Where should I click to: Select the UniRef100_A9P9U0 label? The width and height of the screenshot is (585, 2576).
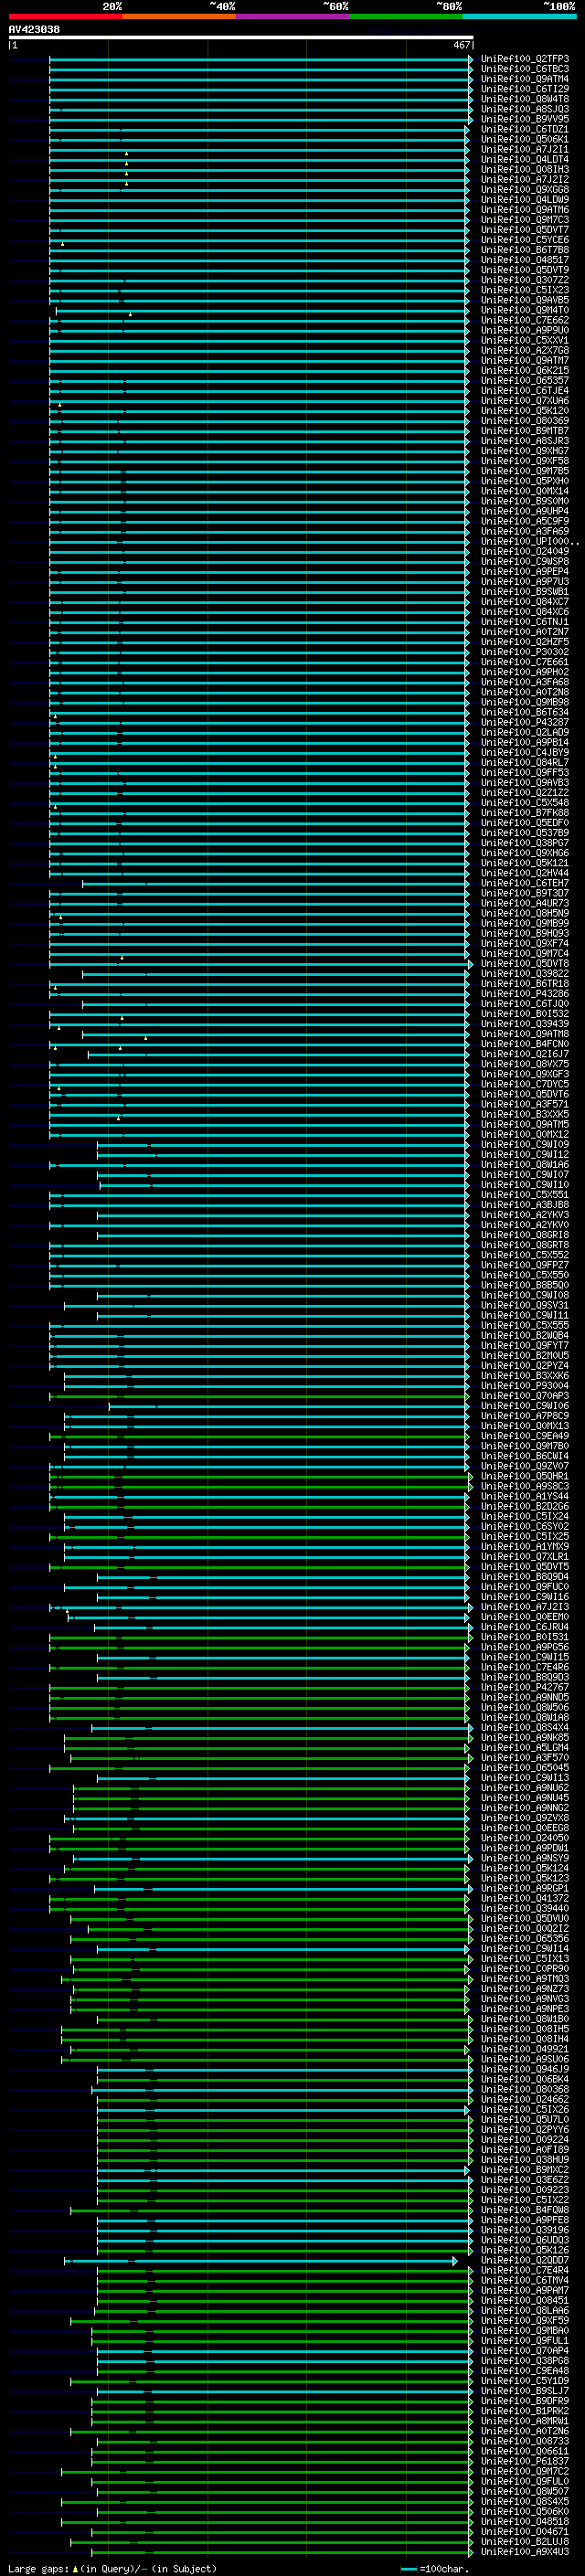525,330
